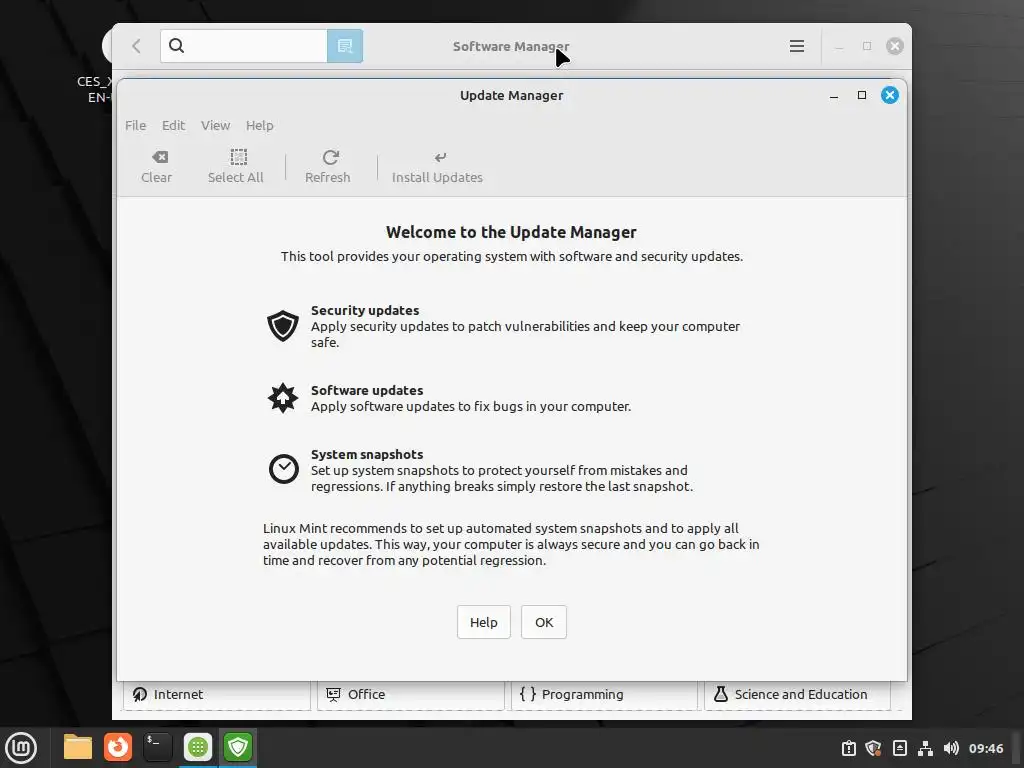Launch Firefox from the taskbar
The width and height of the screenshot is (1024, 768).
(x=118, y=747)
